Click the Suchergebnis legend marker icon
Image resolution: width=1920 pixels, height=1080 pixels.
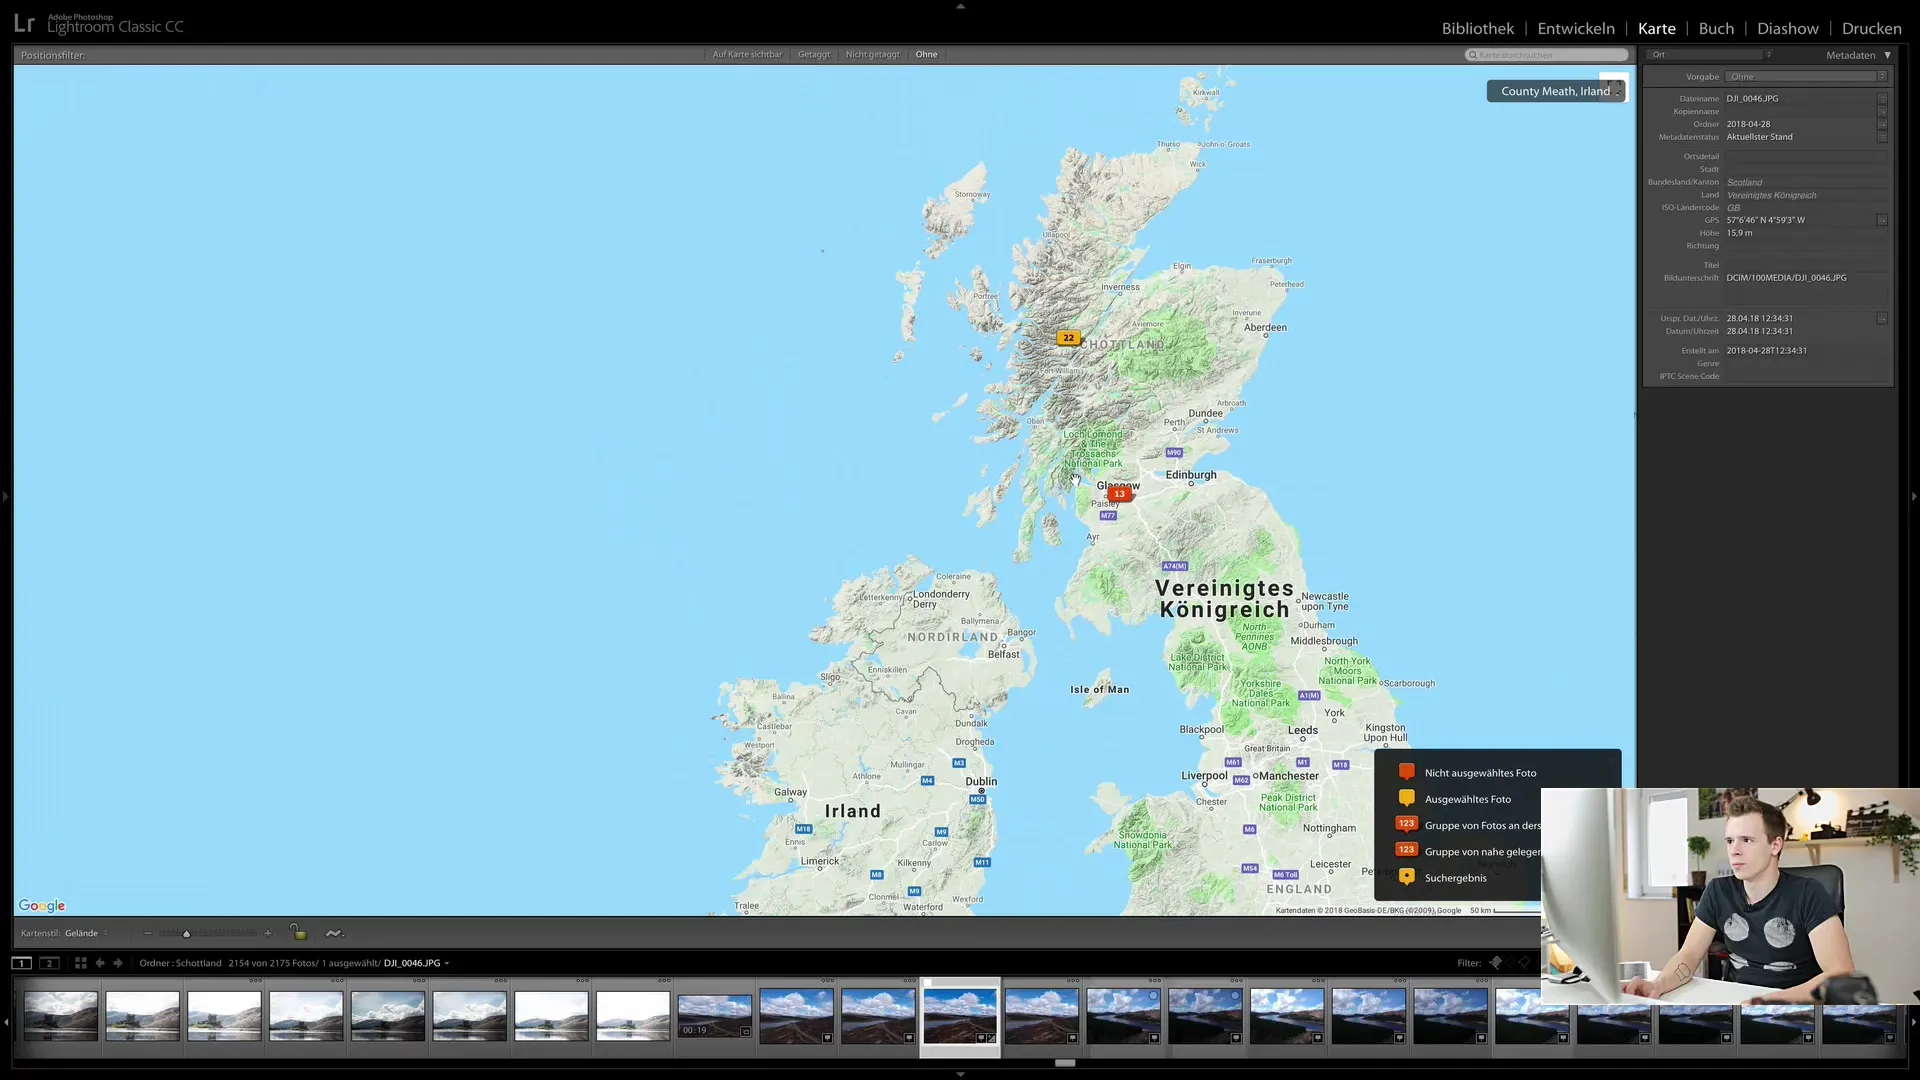click(x=1406, y=877)
